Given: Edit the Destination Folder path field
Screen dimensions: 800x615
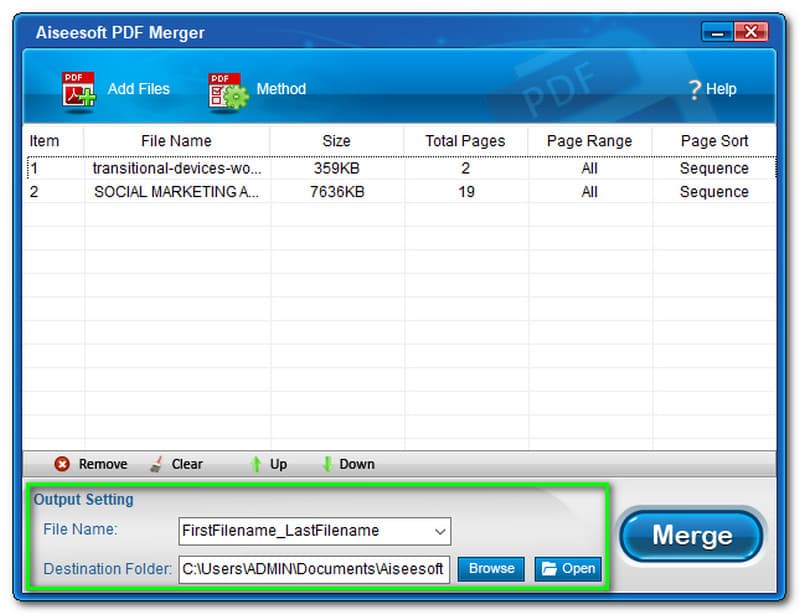Looking at the screenshot, I should pos(313,569).
